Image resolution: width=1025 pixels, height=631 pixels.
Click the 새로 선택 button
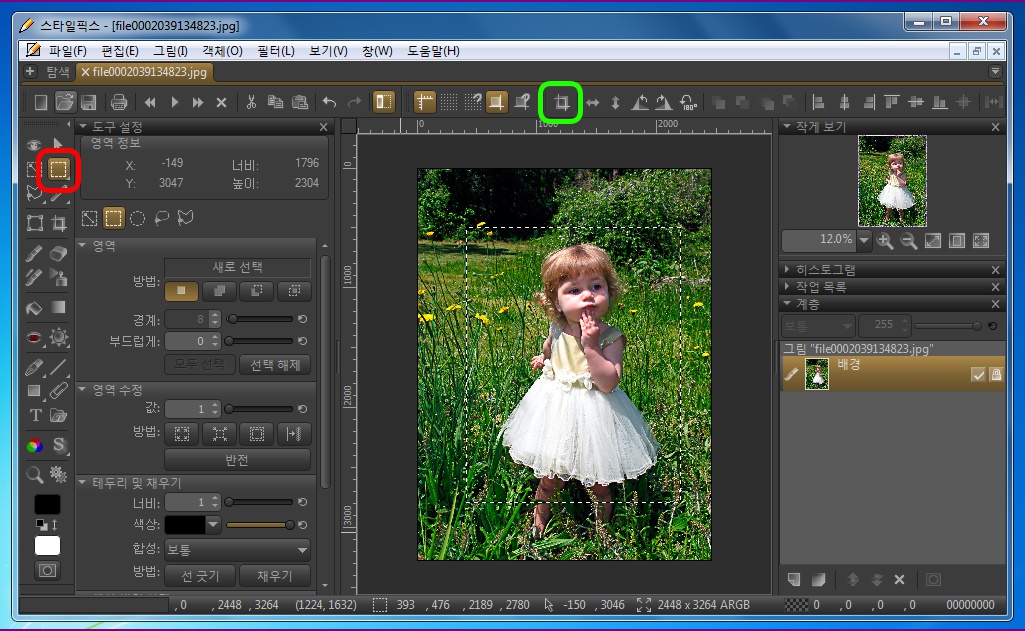point(237,267)
